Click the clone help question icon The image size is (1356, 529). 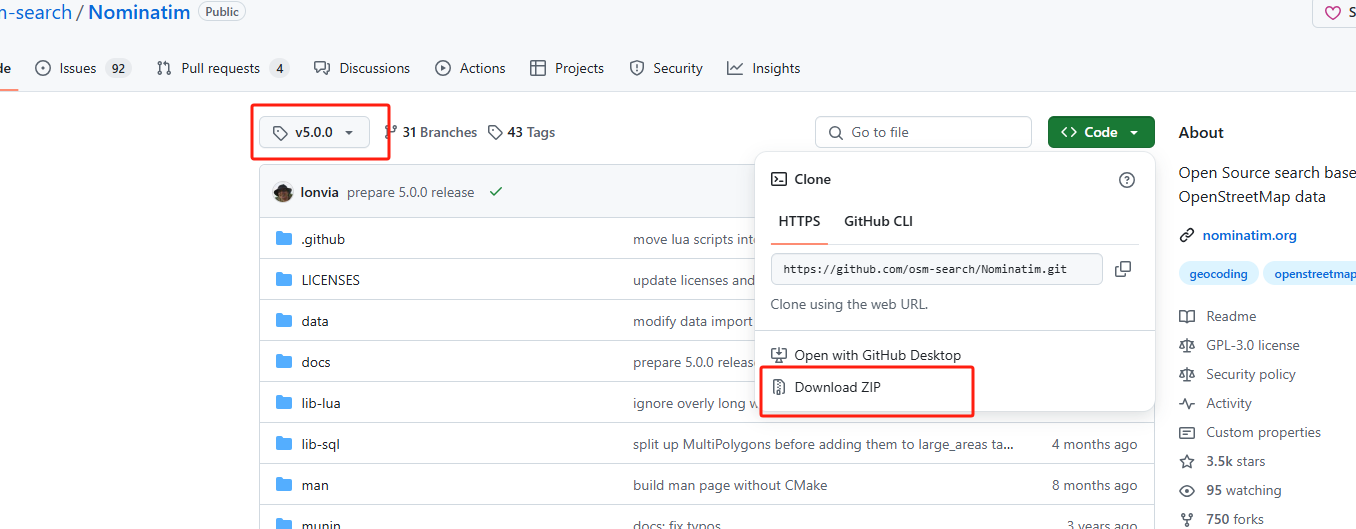click(x=1127, y=180)
